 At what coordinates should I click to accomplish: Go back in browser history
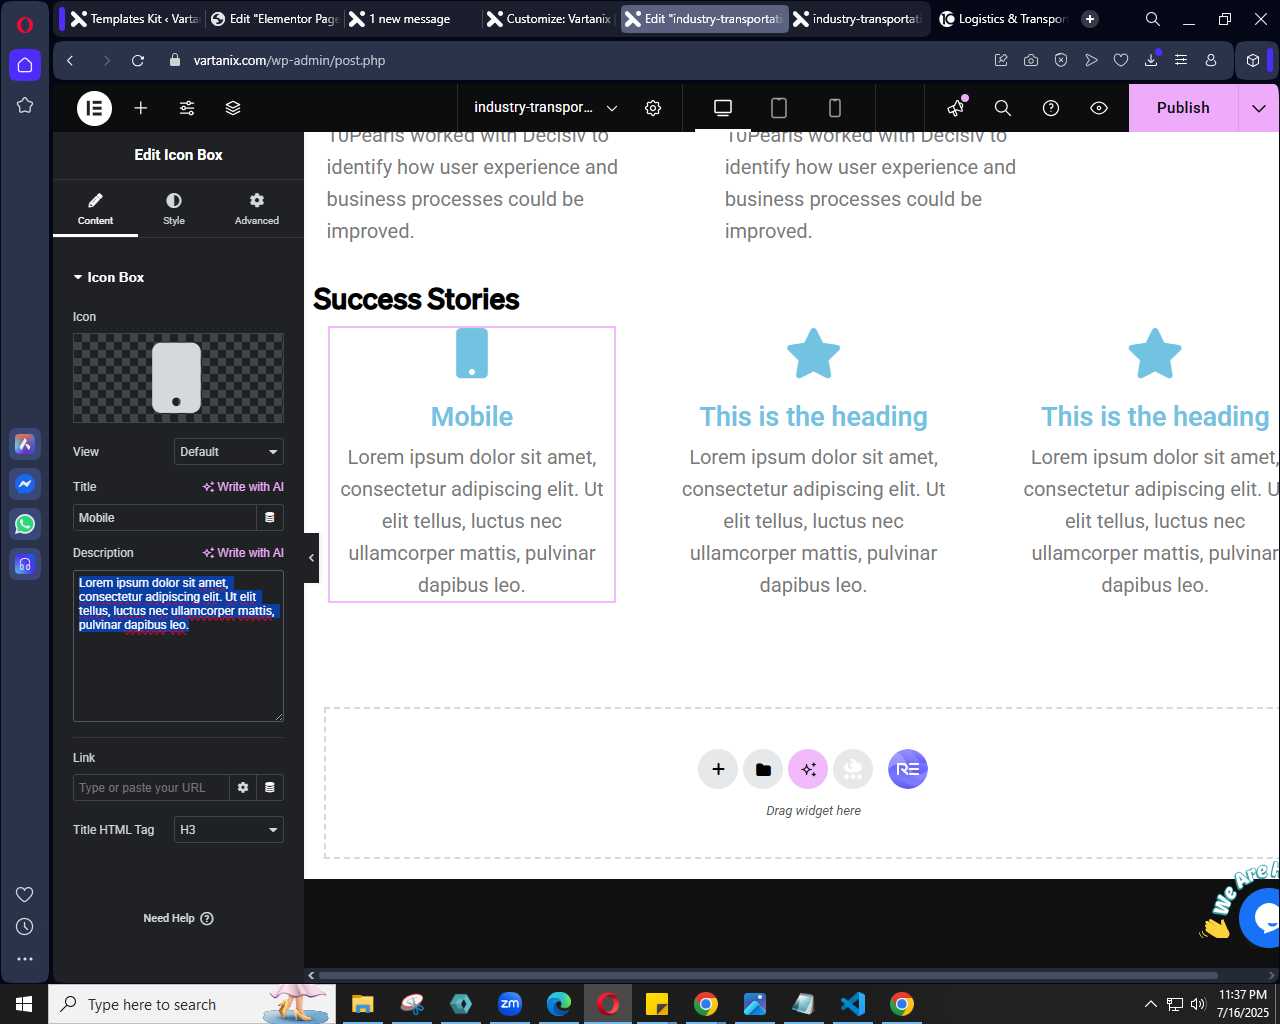coord(70,61)
